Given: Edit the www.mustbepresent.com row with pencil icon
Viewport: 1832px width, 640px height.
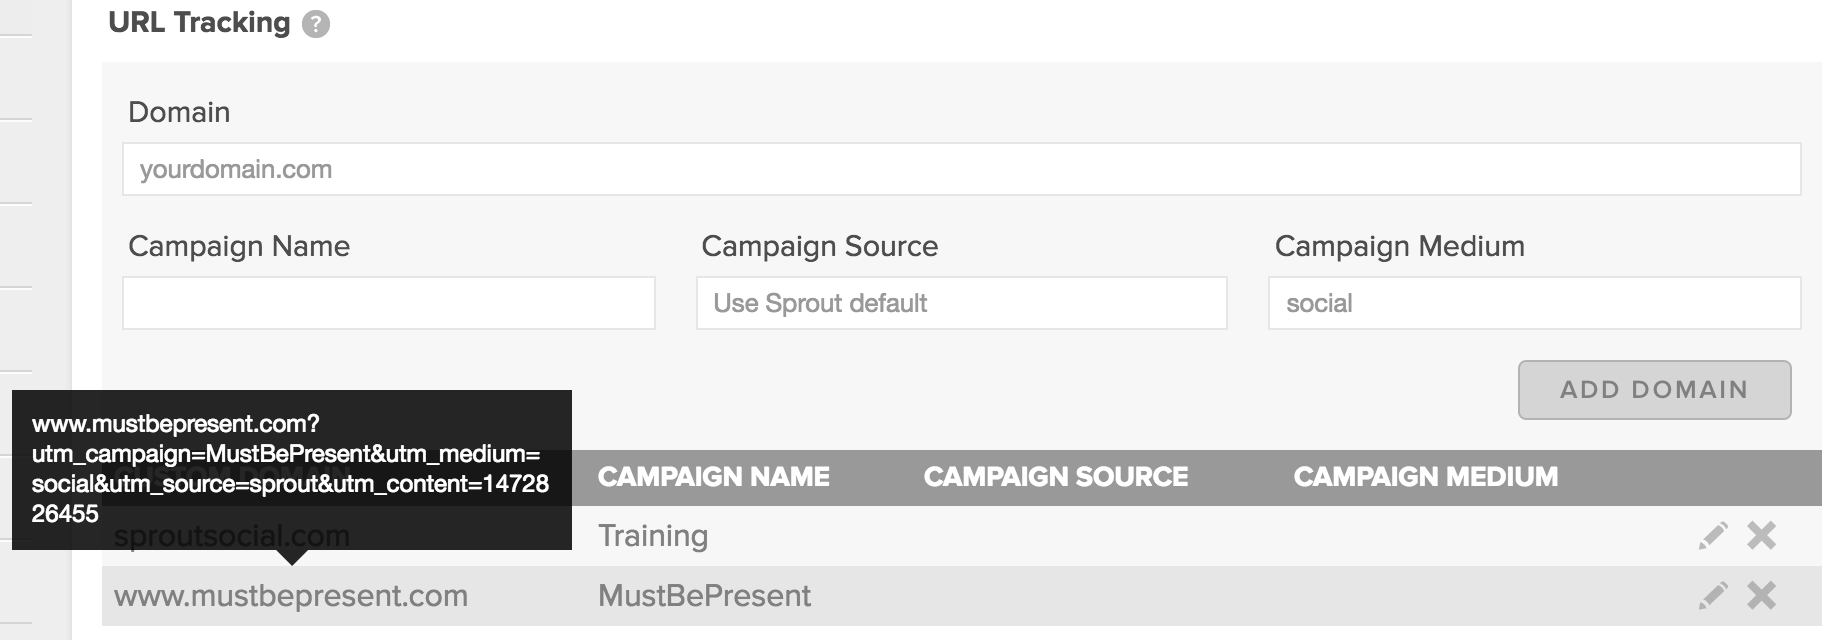Looking at the screenshot, I should point(1713,596).
